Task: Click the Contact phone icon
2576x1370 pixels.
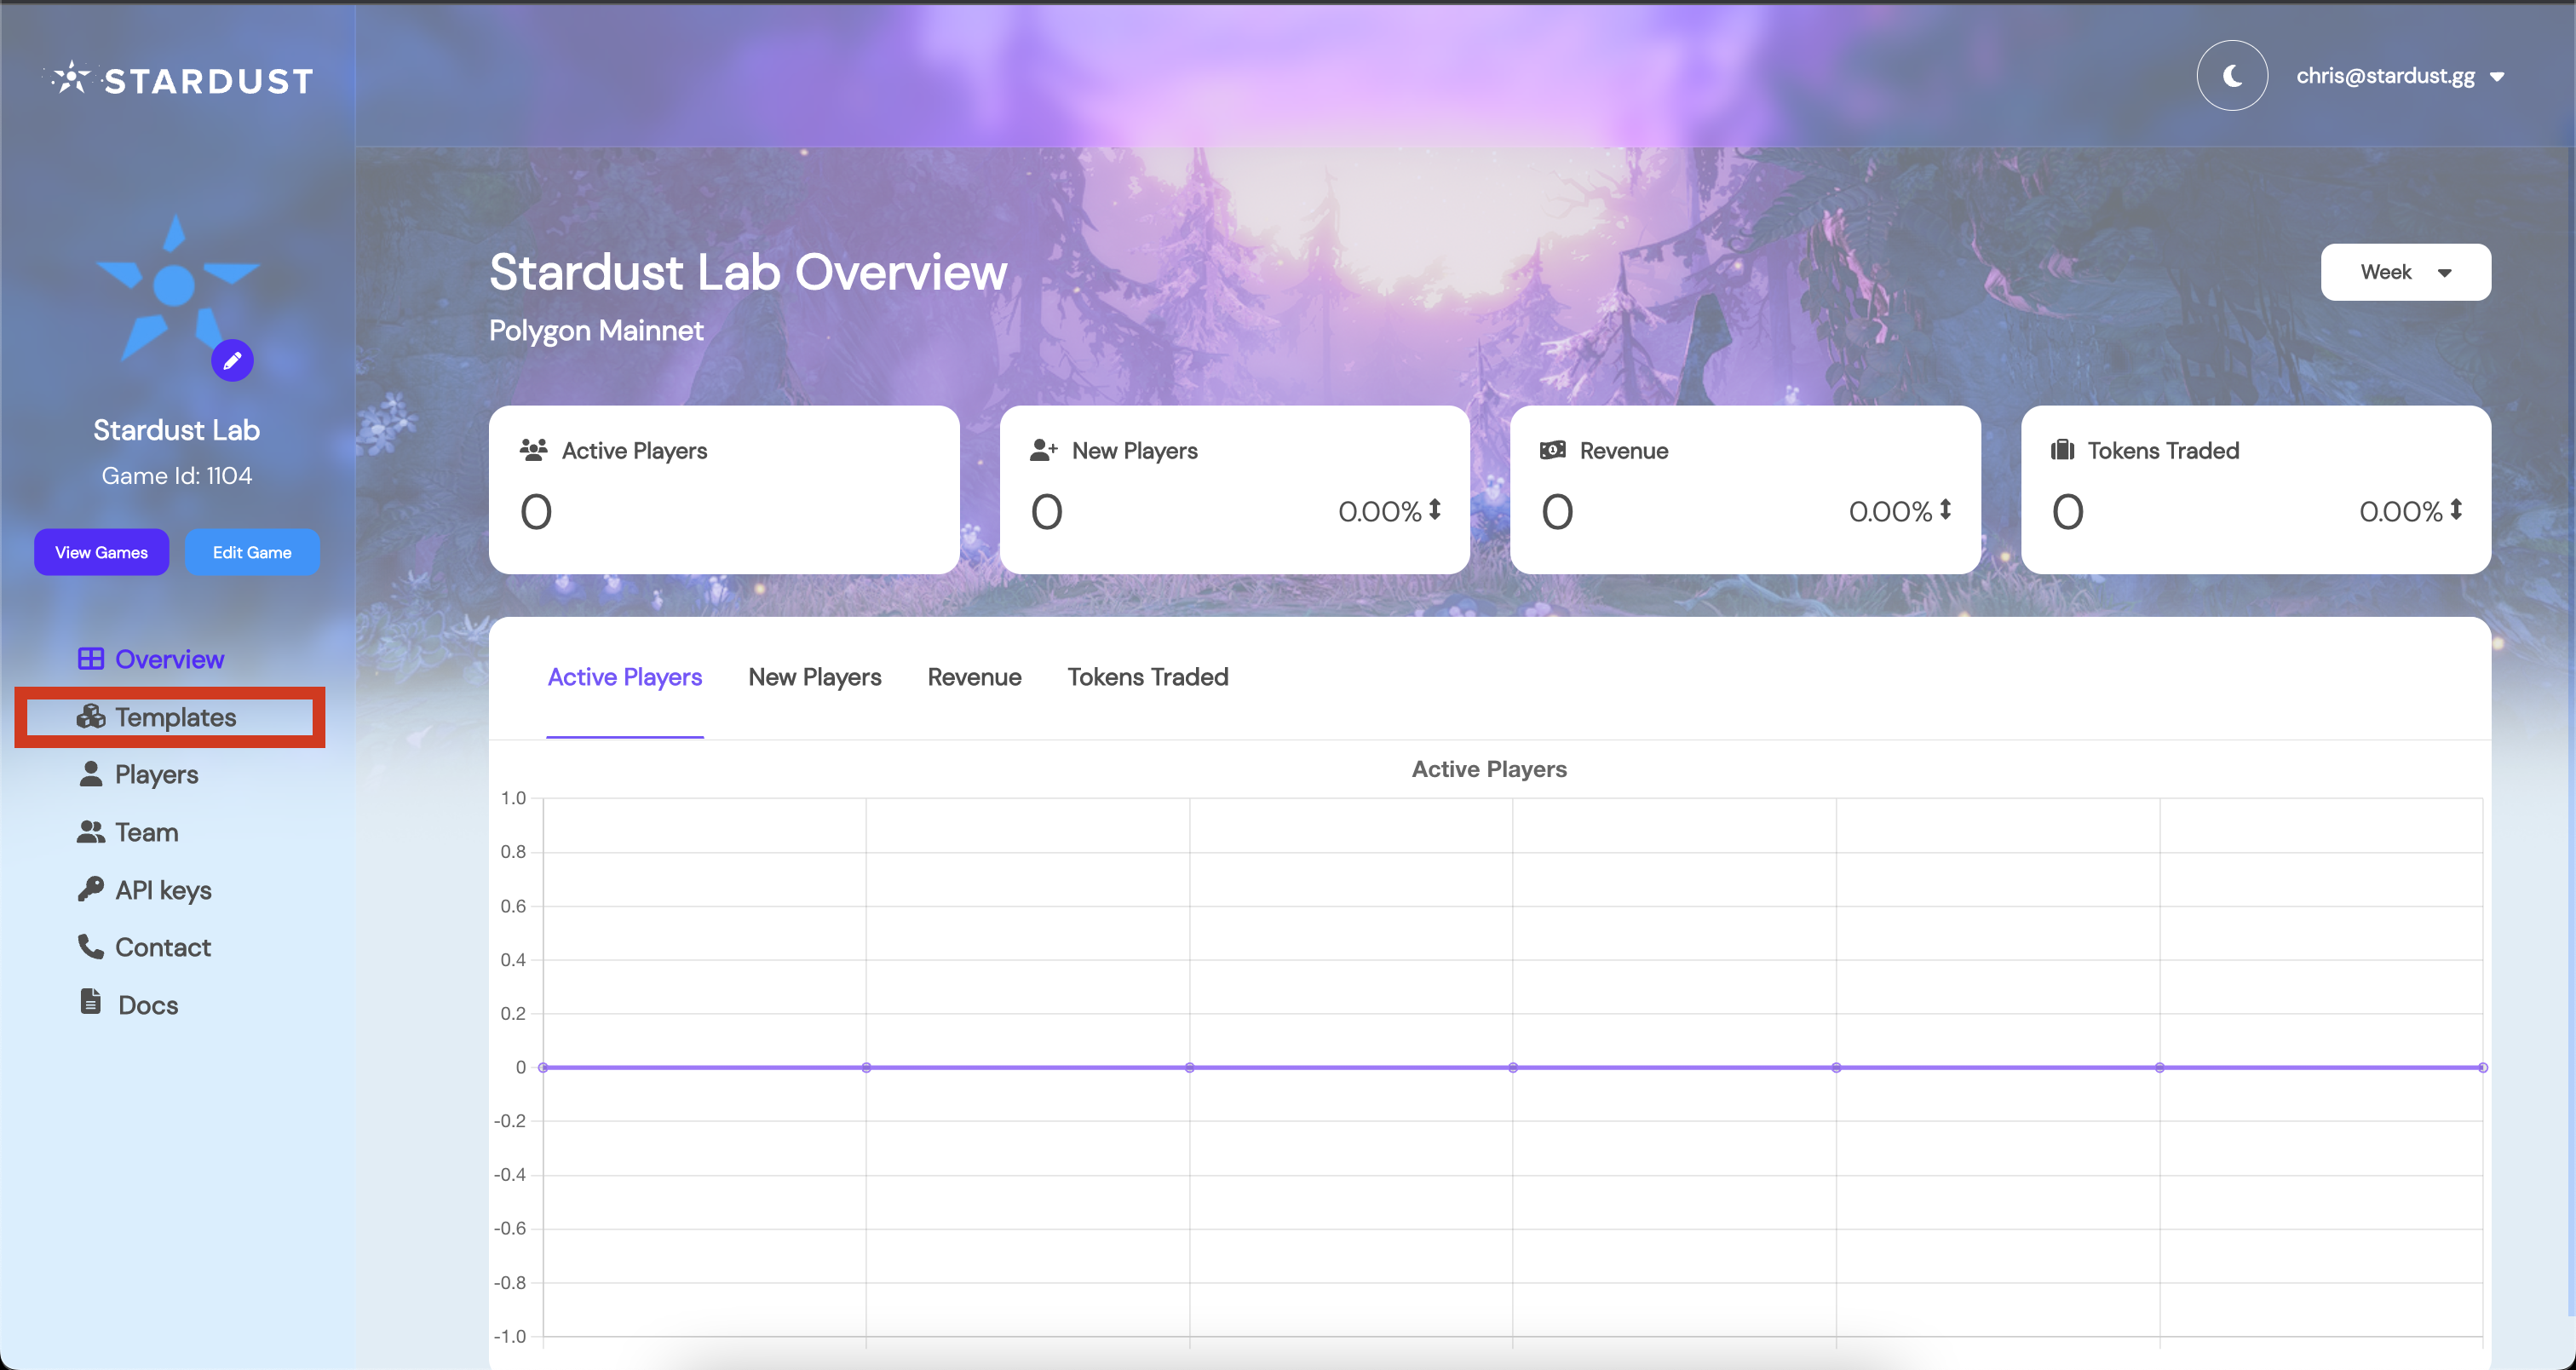Action: [x=91, y=946]
